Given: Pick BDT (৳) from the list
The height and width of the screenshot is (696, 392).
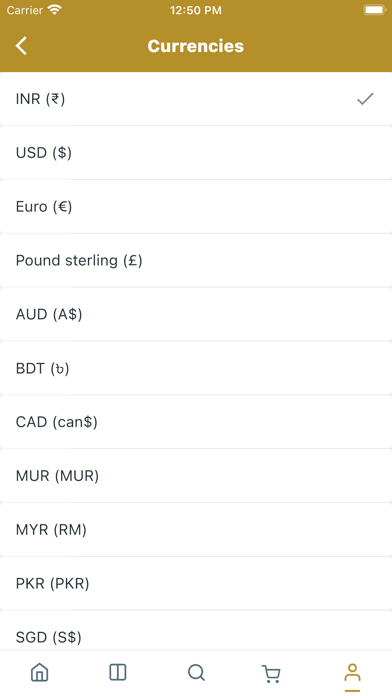Looking at the screenshot, I should 196,368.
